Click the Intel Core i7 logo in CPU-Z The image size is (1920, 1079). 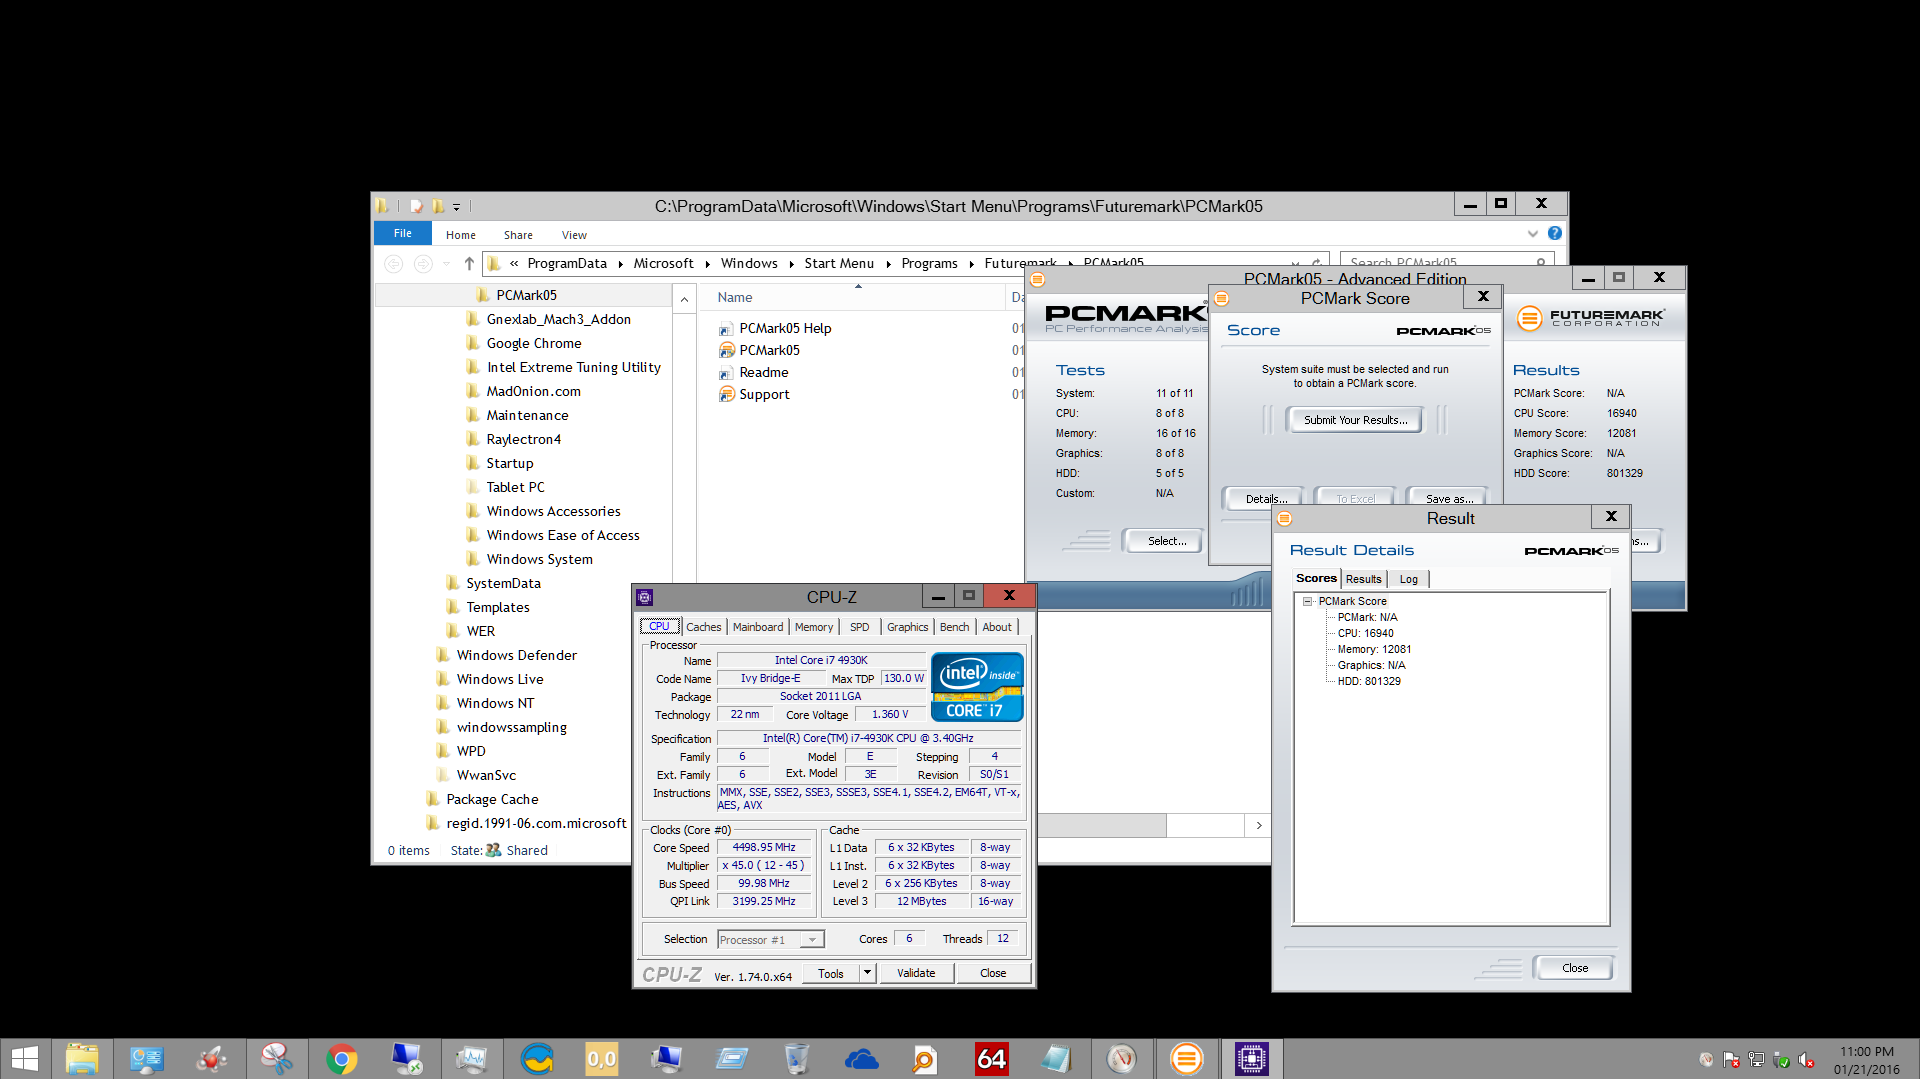click(x=977, y=687)
